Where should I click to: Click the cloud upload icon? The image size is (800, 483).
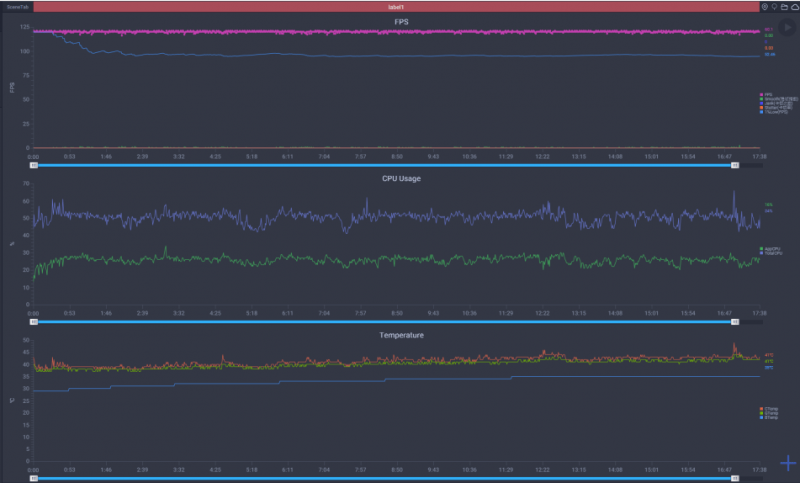(795, 6)
